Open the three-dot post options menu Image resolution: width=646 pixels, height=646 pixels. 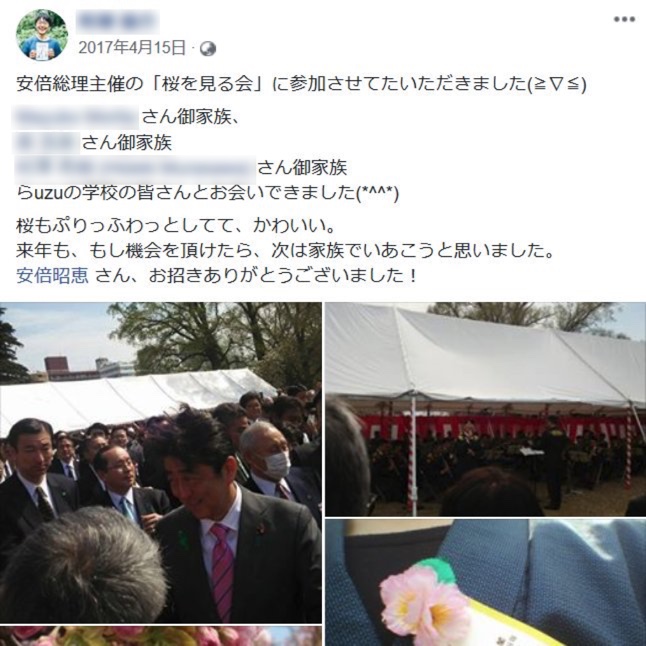pyautogui.click(x=624, y=19)
